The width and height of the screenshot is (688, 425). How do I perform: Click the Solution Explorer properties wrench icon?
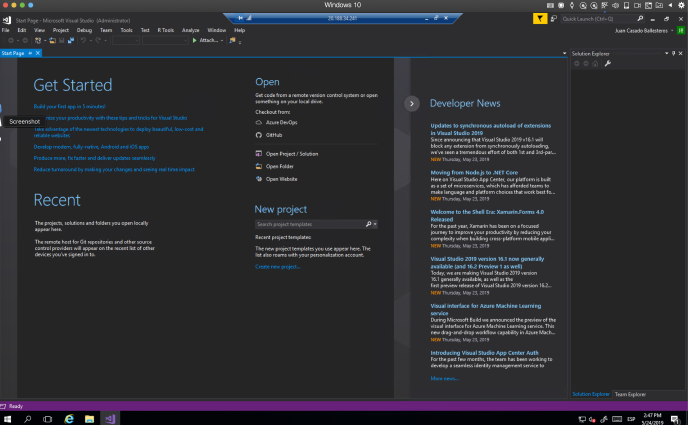[x=608, y=64]
